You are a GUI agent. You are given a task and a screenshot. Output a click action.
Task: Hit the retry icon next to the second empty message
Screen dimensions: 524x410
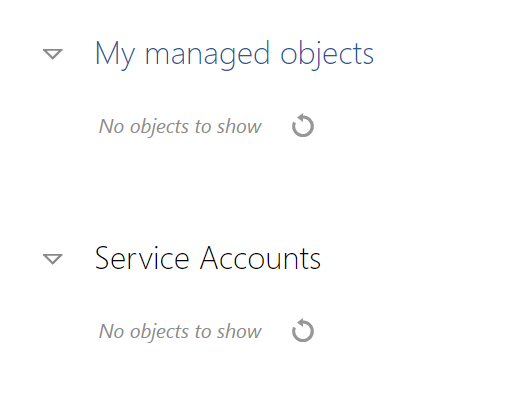(x=303, y=330)
